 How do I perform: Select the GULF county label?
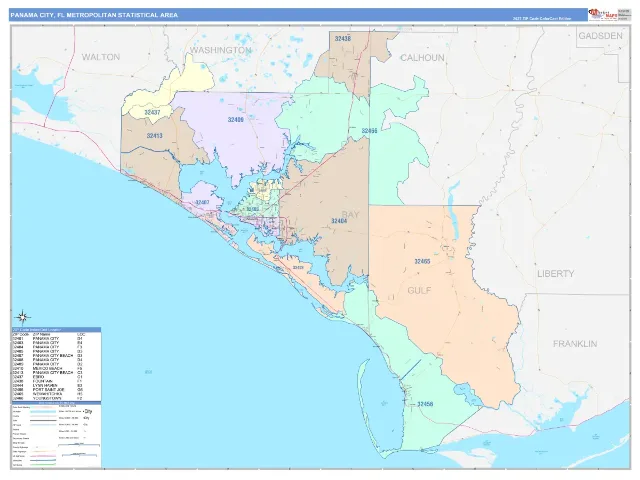click(x=419, y=290)
